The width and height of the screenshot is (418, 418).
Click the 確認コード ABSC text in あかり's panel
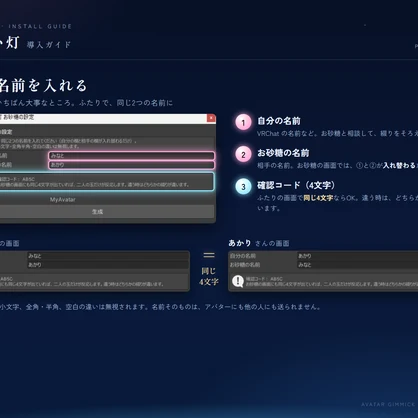click(264, 279)
